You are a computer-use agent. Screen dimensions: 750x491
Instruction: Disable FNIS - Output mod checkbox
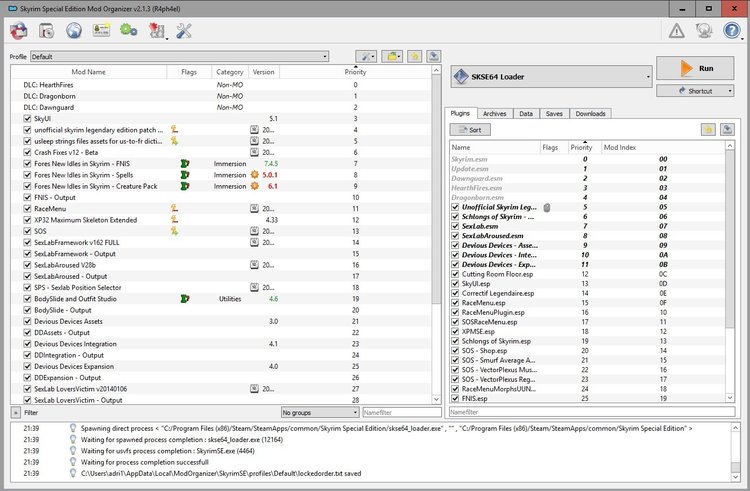pos(27,197)
